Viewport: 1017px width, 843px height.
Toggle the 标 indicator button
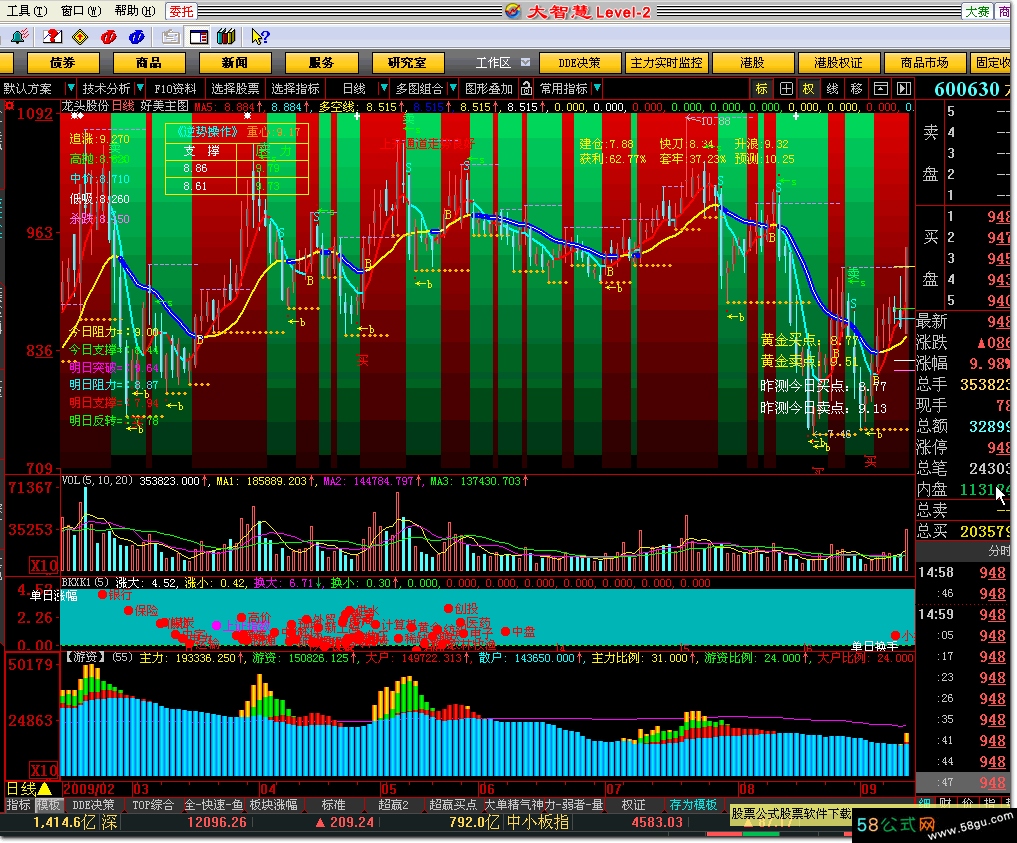(x=761, y=88)
